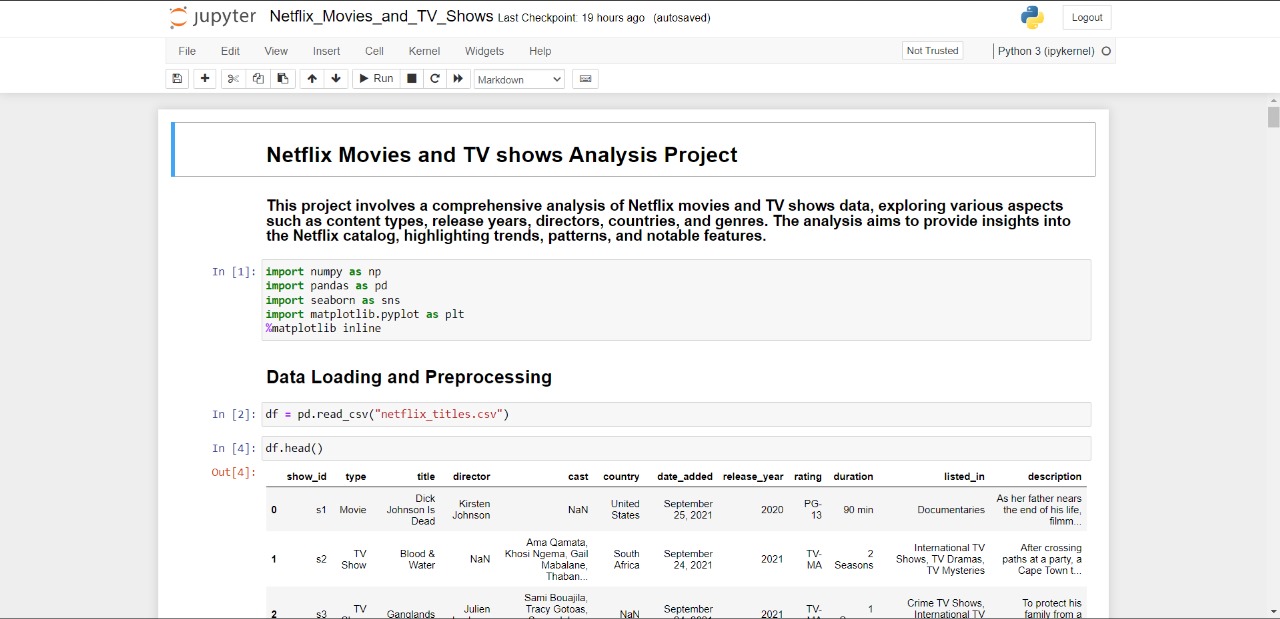Click the vertical scrollbar thumb
Screen dimensions: 1280x619
pyautogui.click(x=1273, y=117)
